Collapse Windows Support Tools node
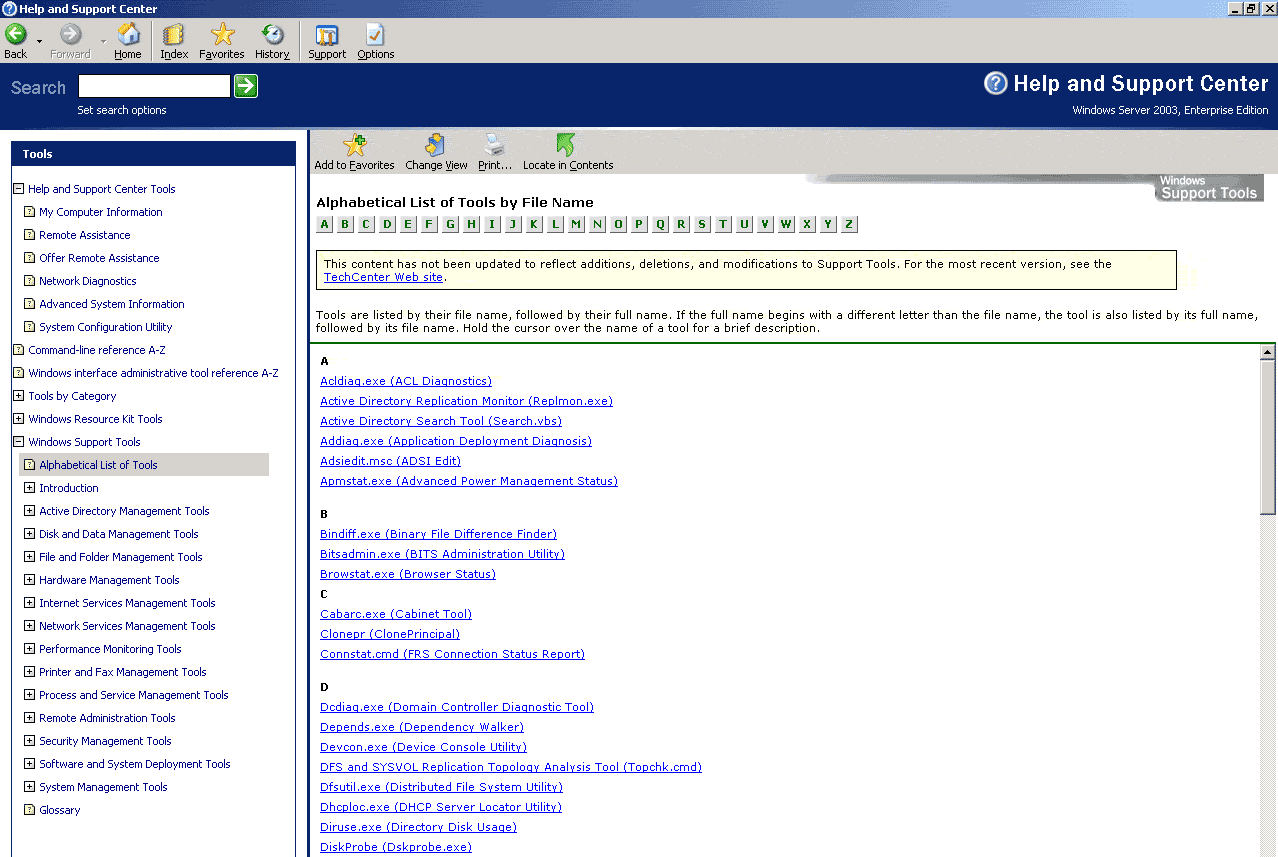Screen dimensions: 1278x857 point(18,442)
